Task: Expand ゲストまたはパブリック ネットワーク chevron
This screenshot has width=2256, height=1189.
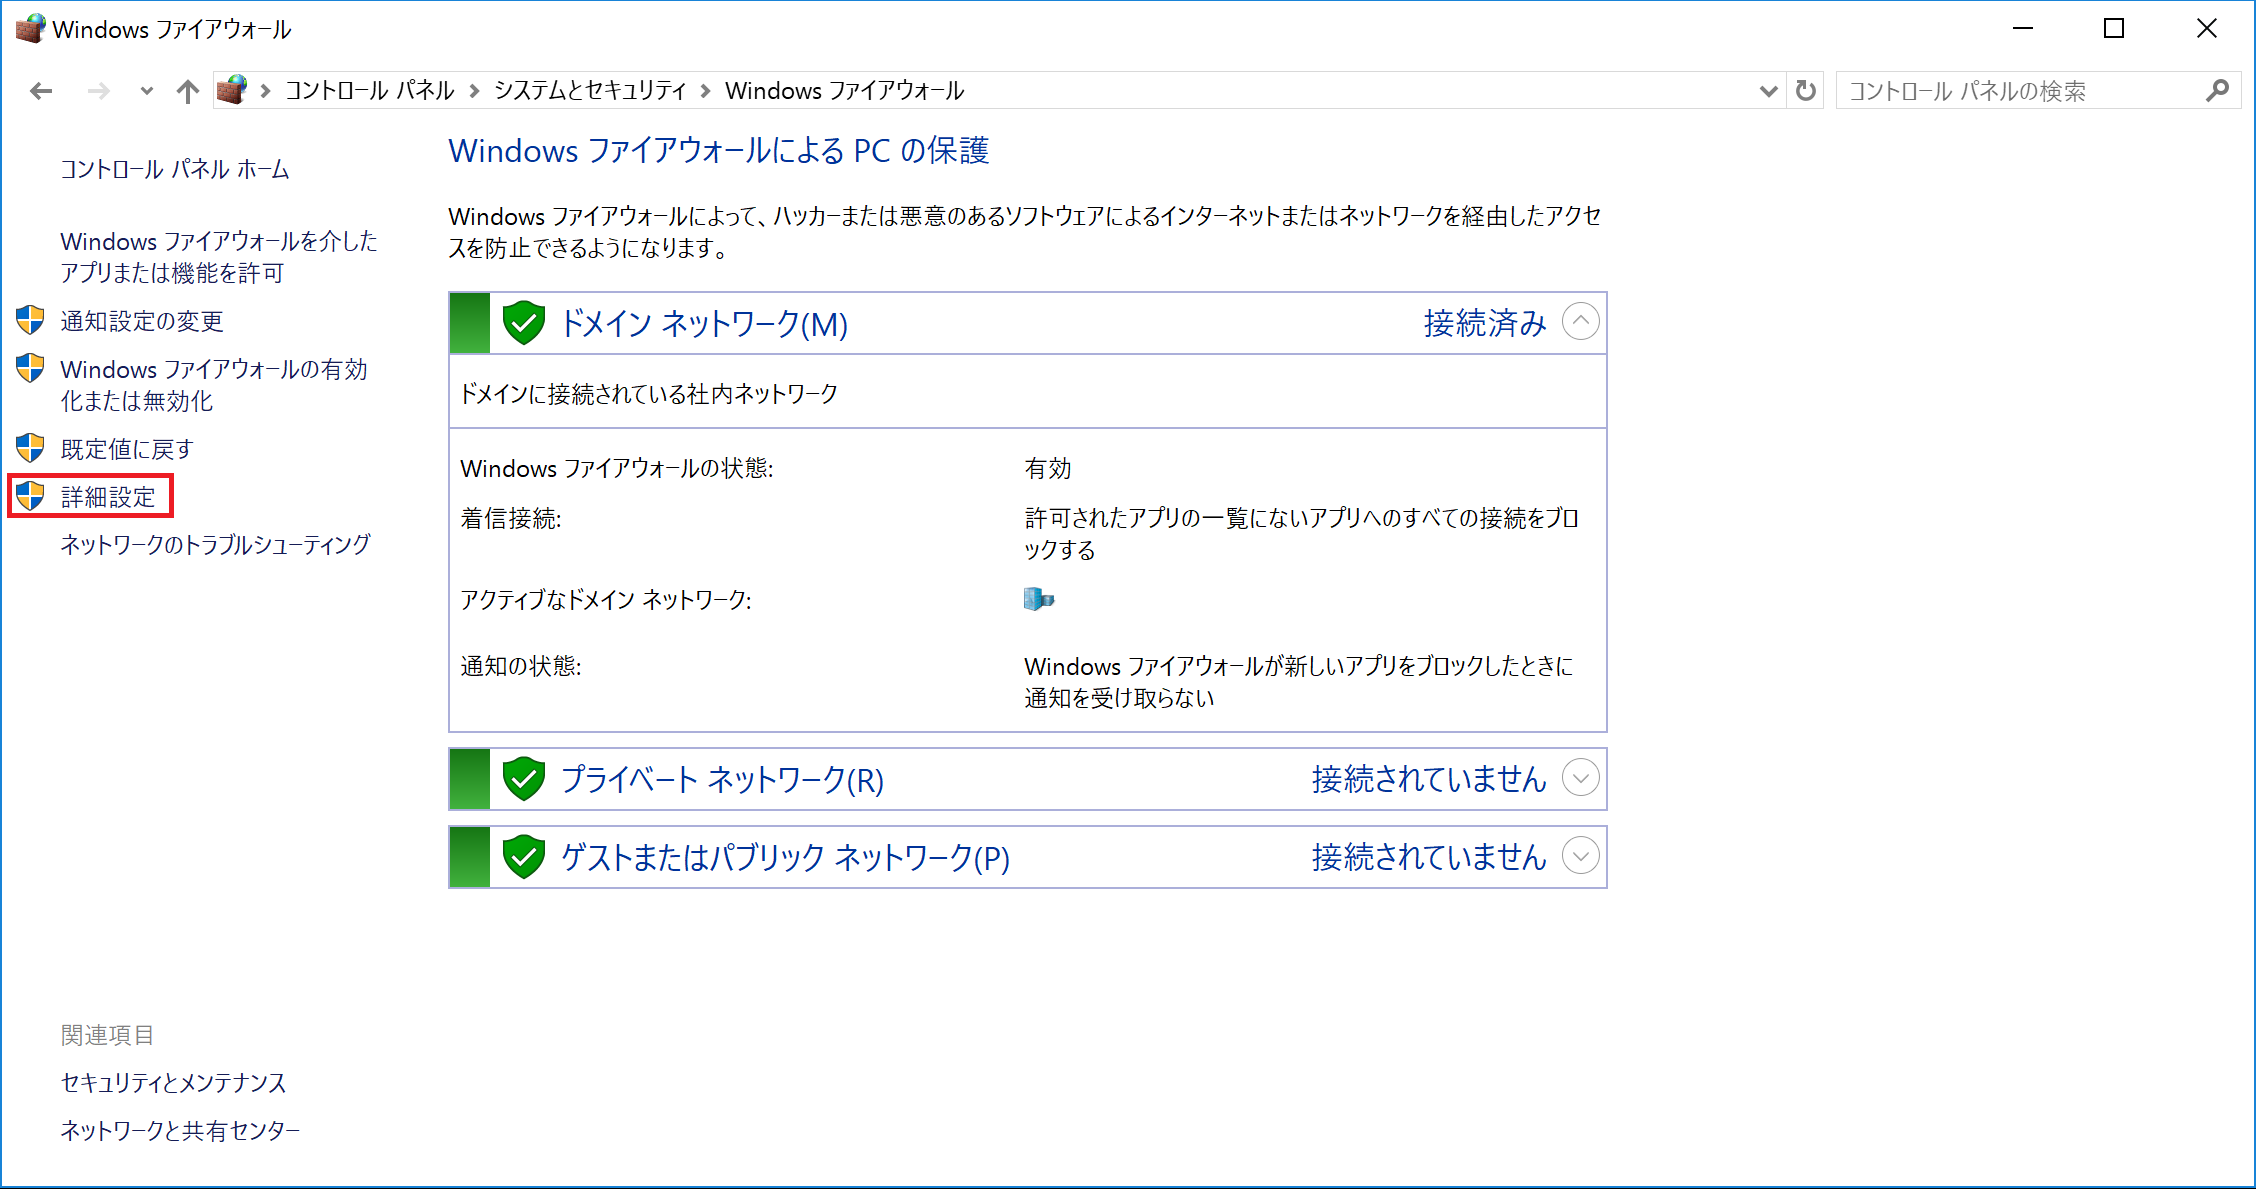Action: (1580, 856)
